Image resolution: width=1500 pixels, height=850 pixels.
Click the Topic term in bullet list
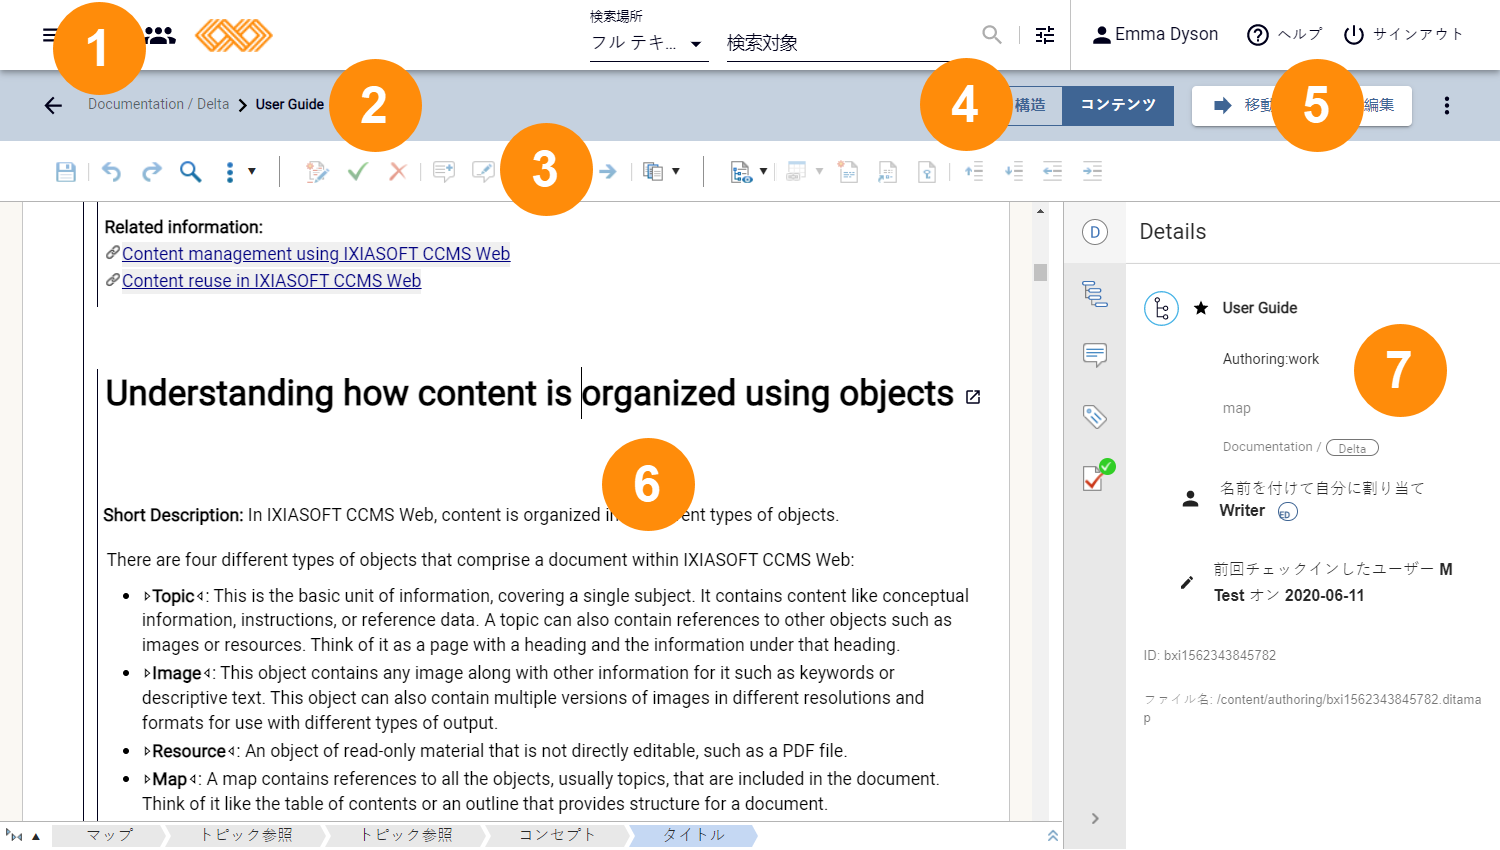point(174,596)
